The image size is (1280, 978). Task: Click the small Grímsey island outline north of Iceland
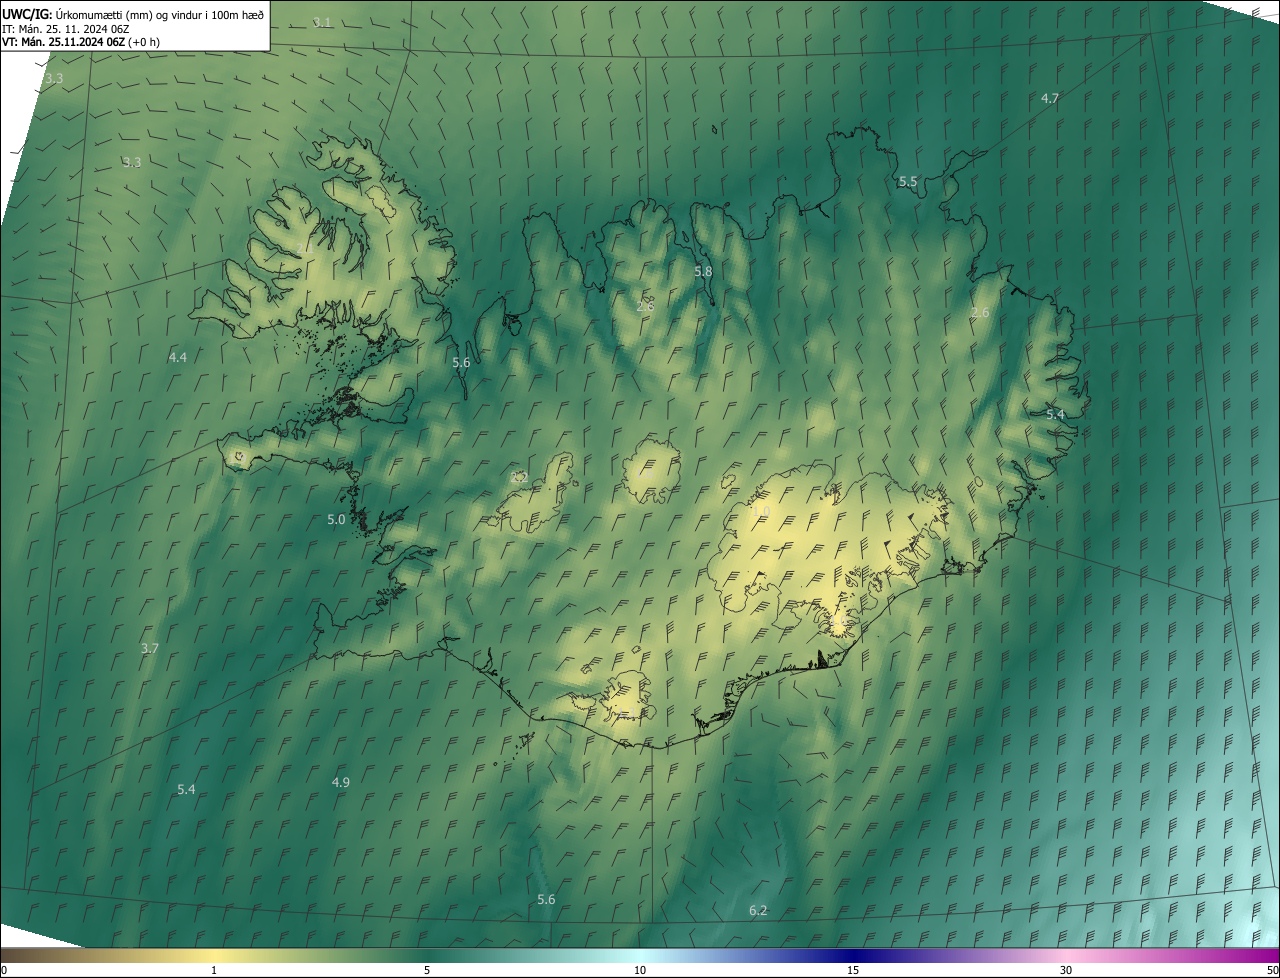pyautogui.click(x=715, y=128)
